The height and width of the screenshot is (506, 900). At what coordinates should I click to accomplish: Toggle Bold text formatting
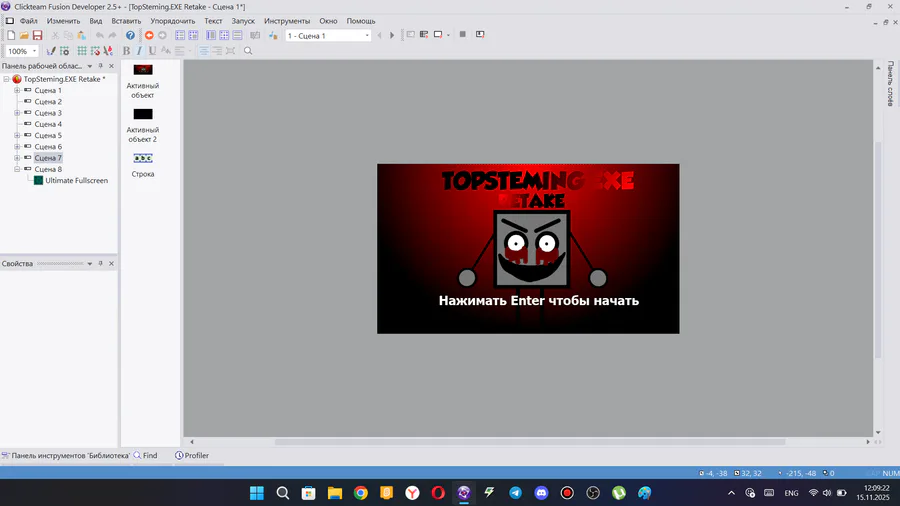click(126, 51)
